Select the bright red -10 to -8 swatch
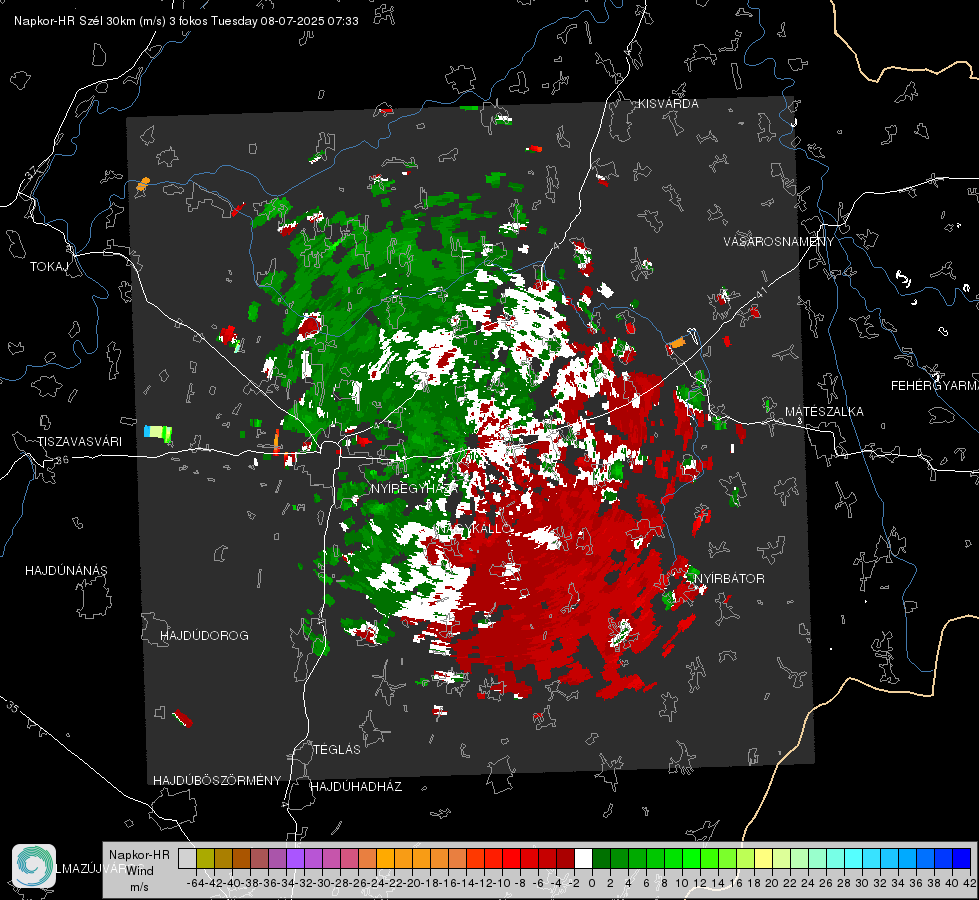This screenshot has width=979, height=900. (511, 858)
